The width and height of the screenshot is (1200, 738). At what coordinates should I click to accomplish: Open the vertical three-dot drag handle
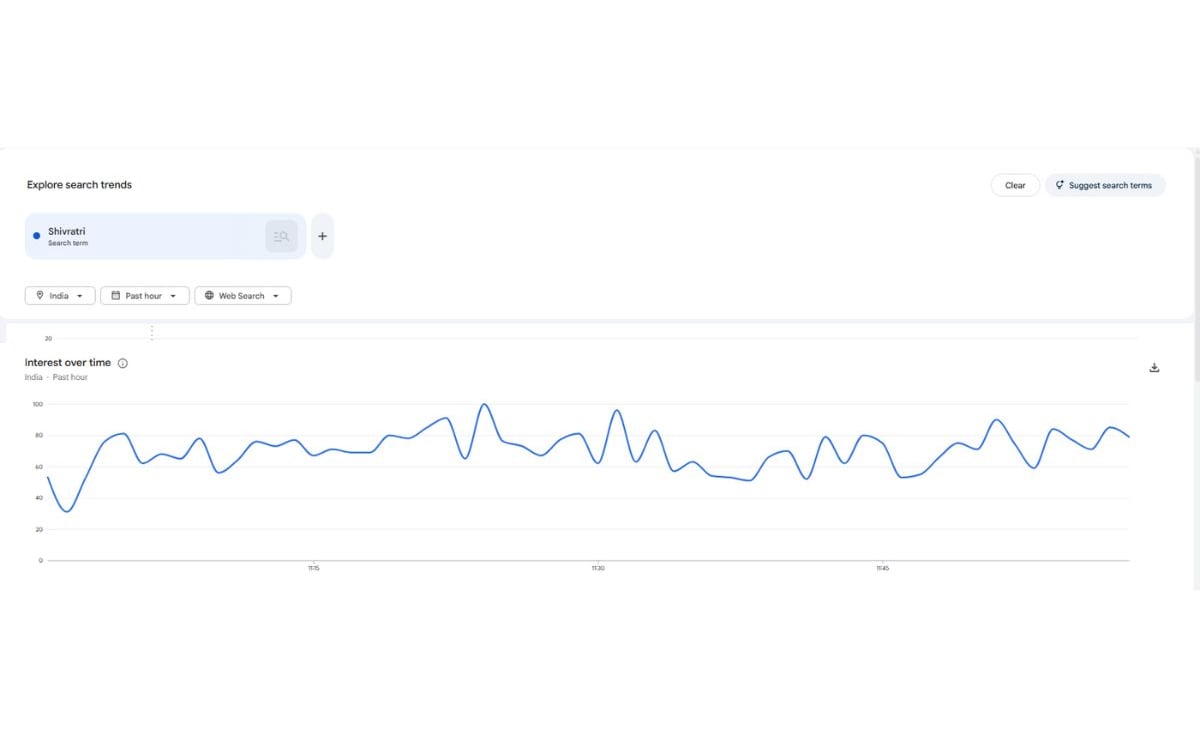coord(152,332)
